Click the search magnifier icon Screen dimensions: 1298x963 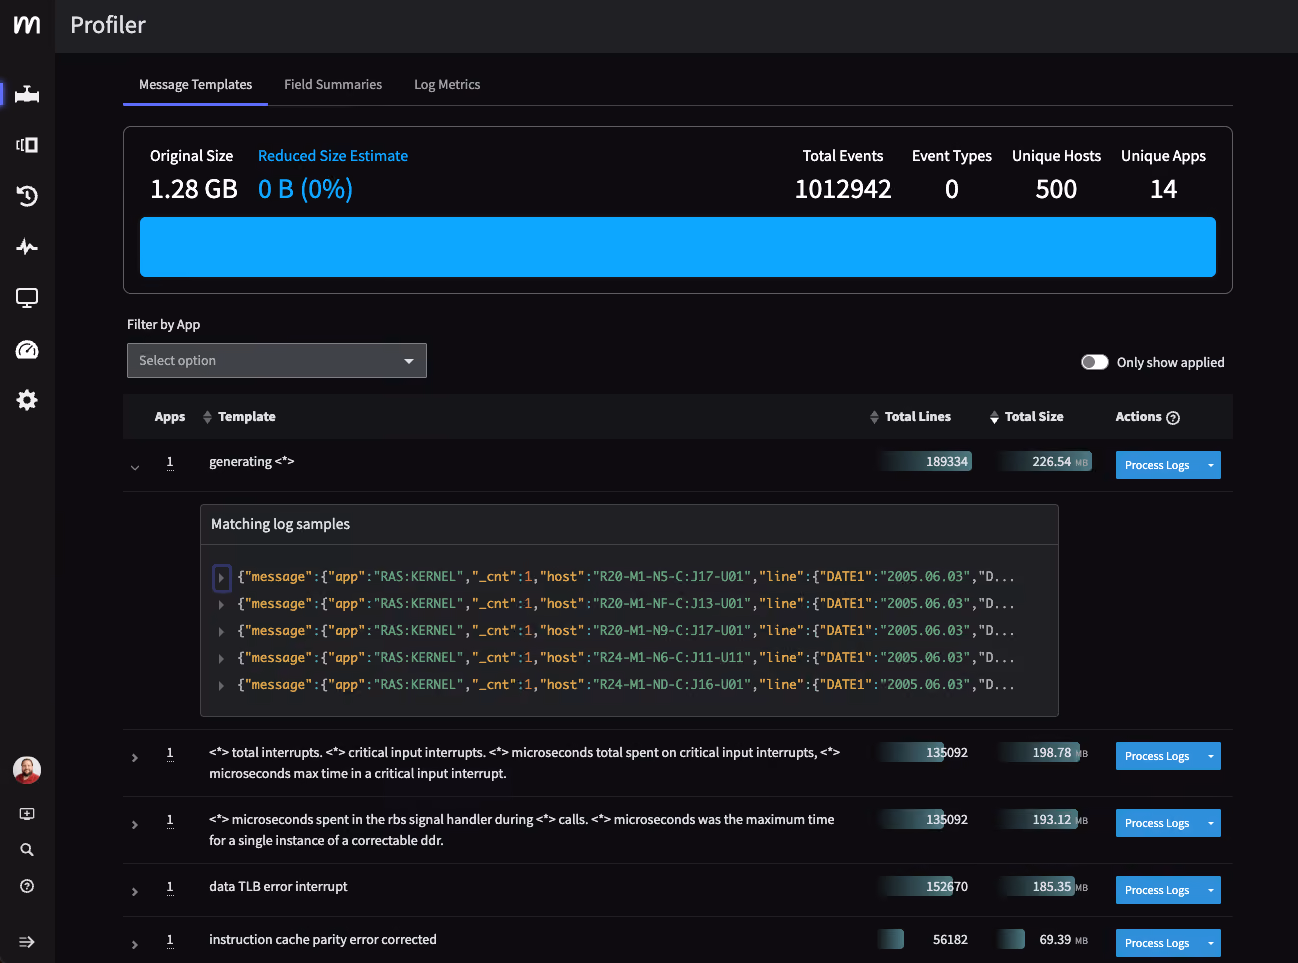click(27, 850)
